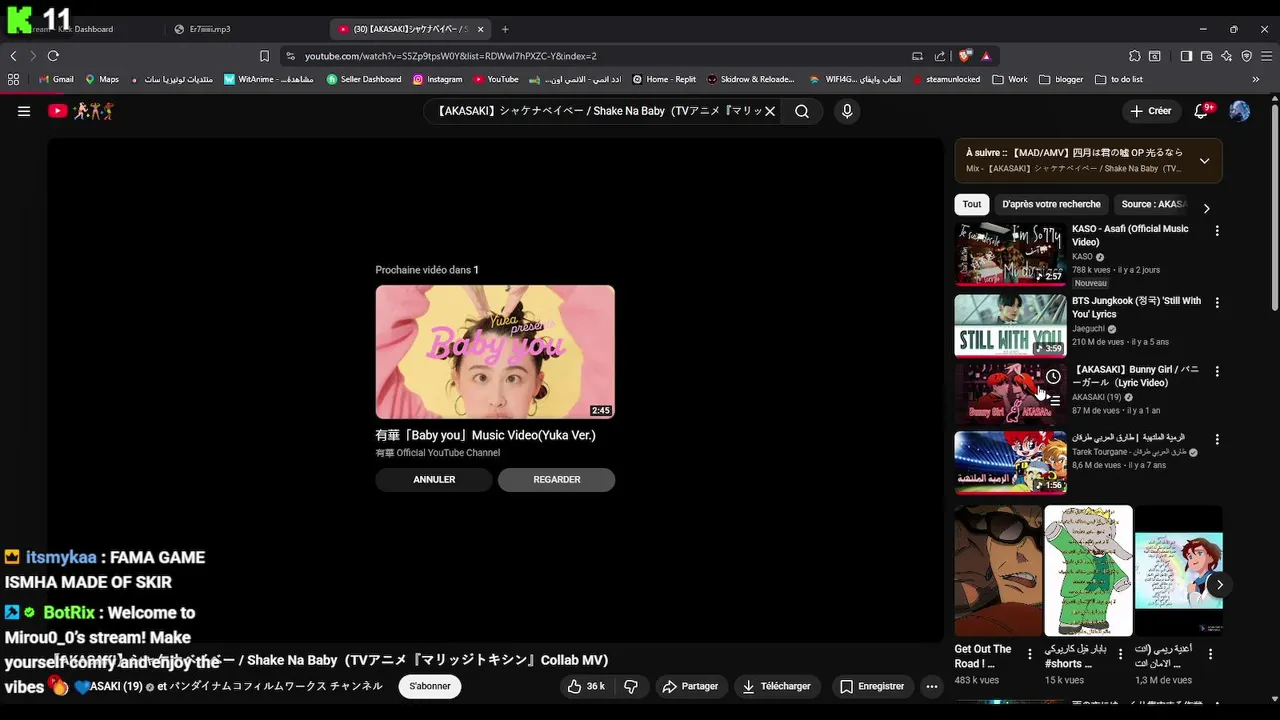
Task: Open the WitAnime bookmark
Action: [268, 79]
